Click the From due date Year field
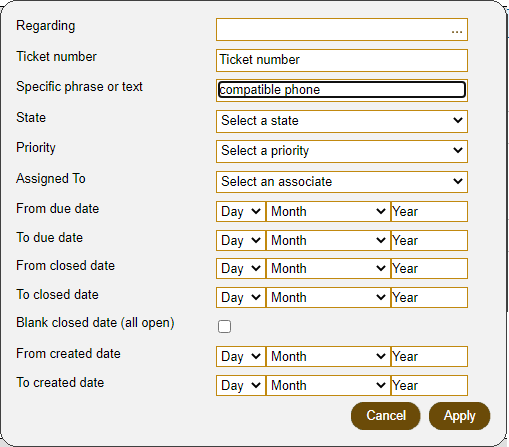Viewport: 509px width, 447px height. click(x=429, y=211)
